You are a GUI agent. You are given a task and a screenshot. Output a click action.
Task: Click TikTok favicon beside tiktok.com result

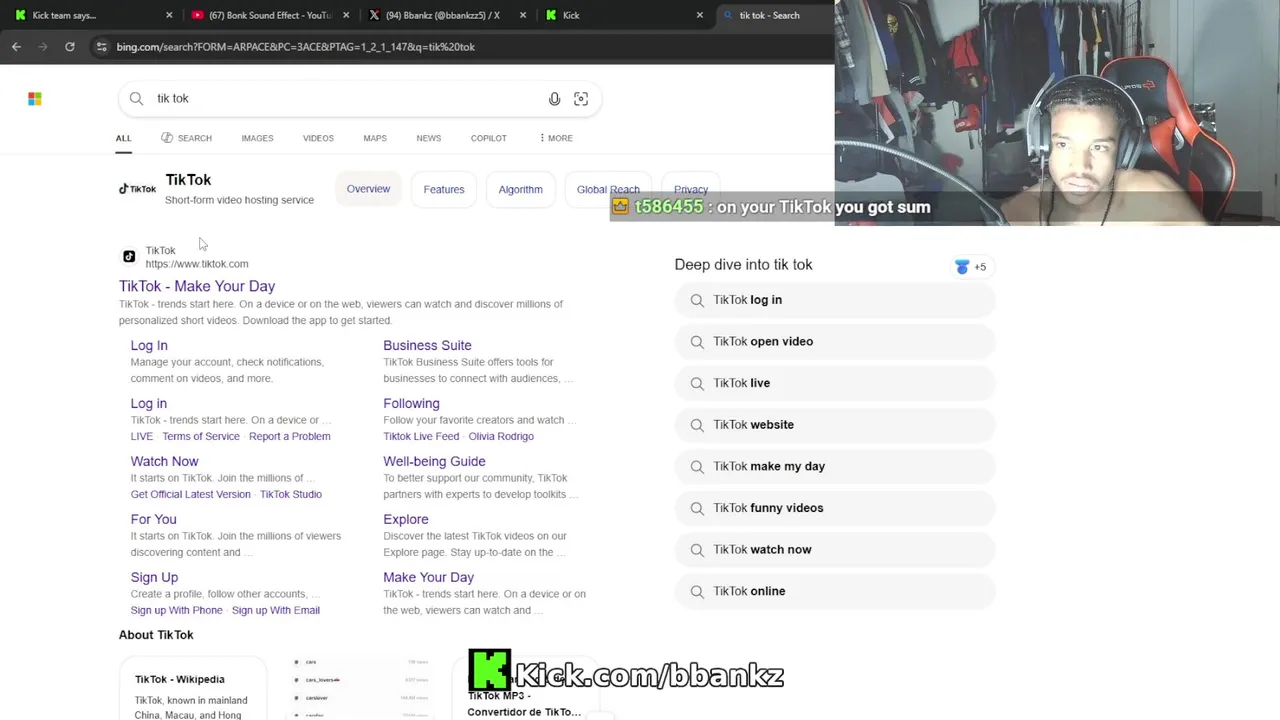129,257
